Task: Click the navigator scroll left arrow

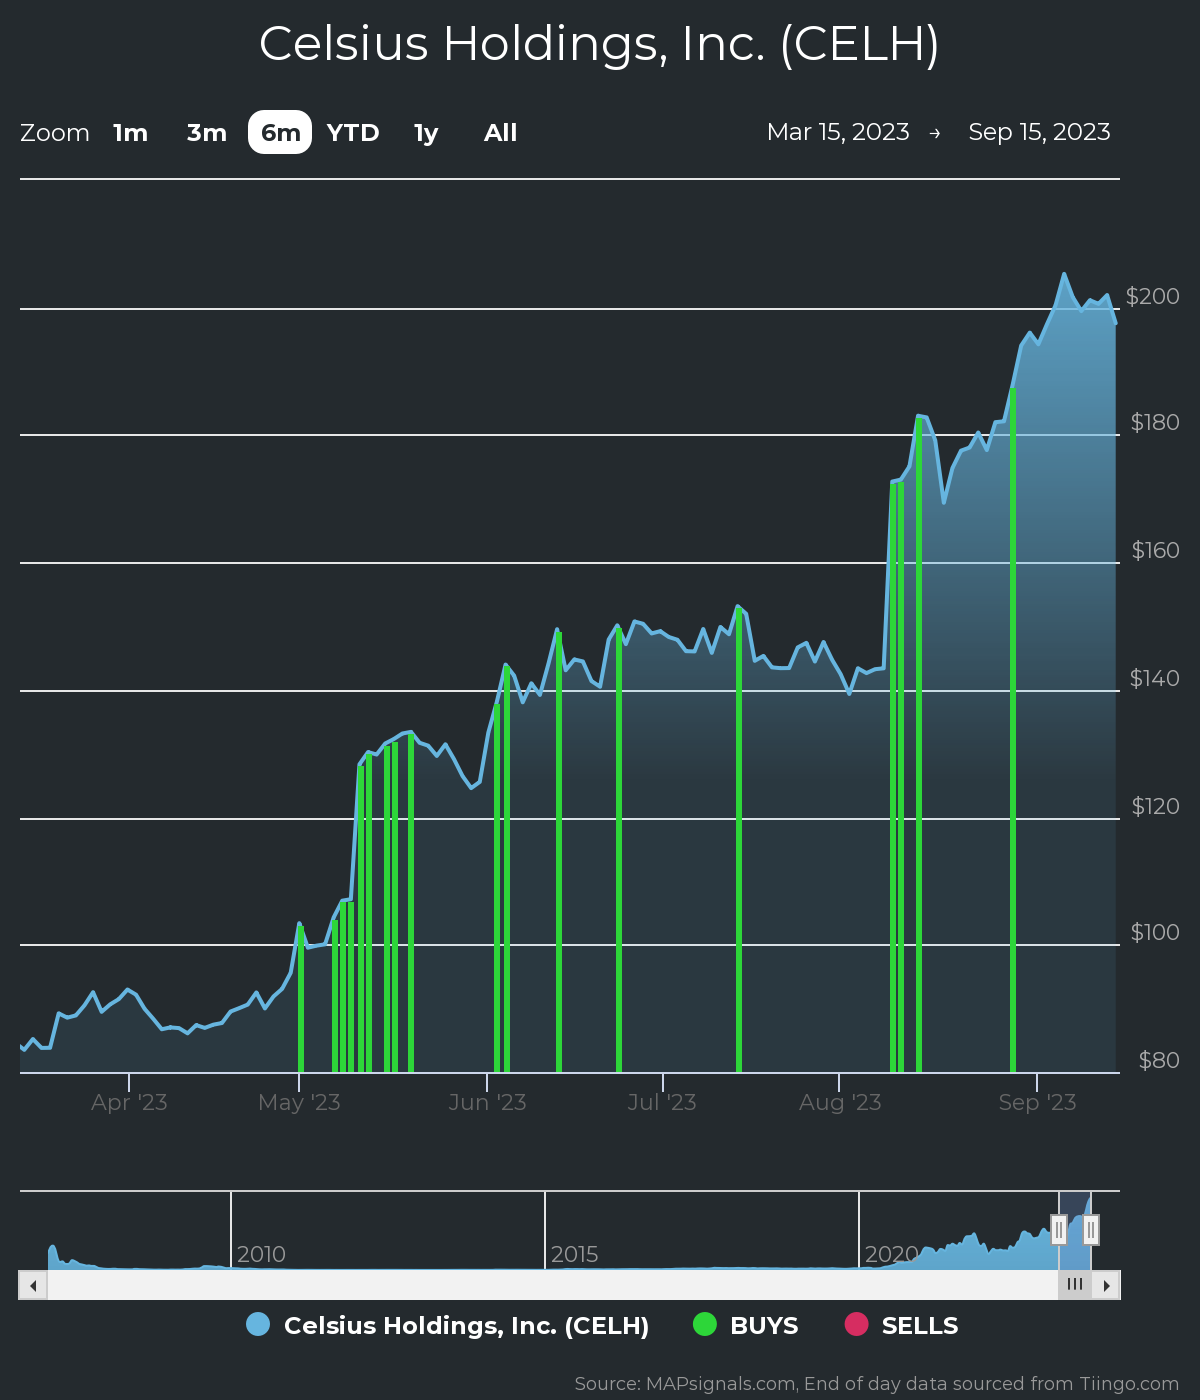Action: tap(33, 1285)
